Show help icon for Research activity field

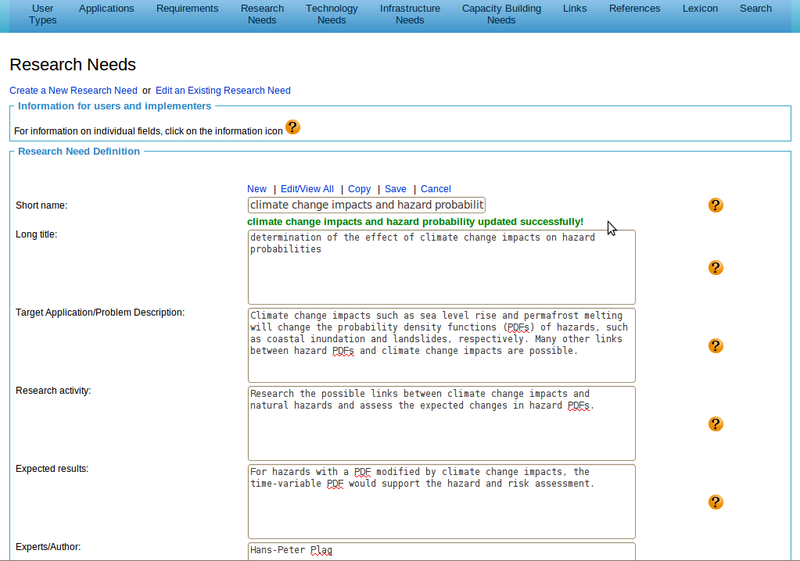pyautogui.click(x=715, y=424)
